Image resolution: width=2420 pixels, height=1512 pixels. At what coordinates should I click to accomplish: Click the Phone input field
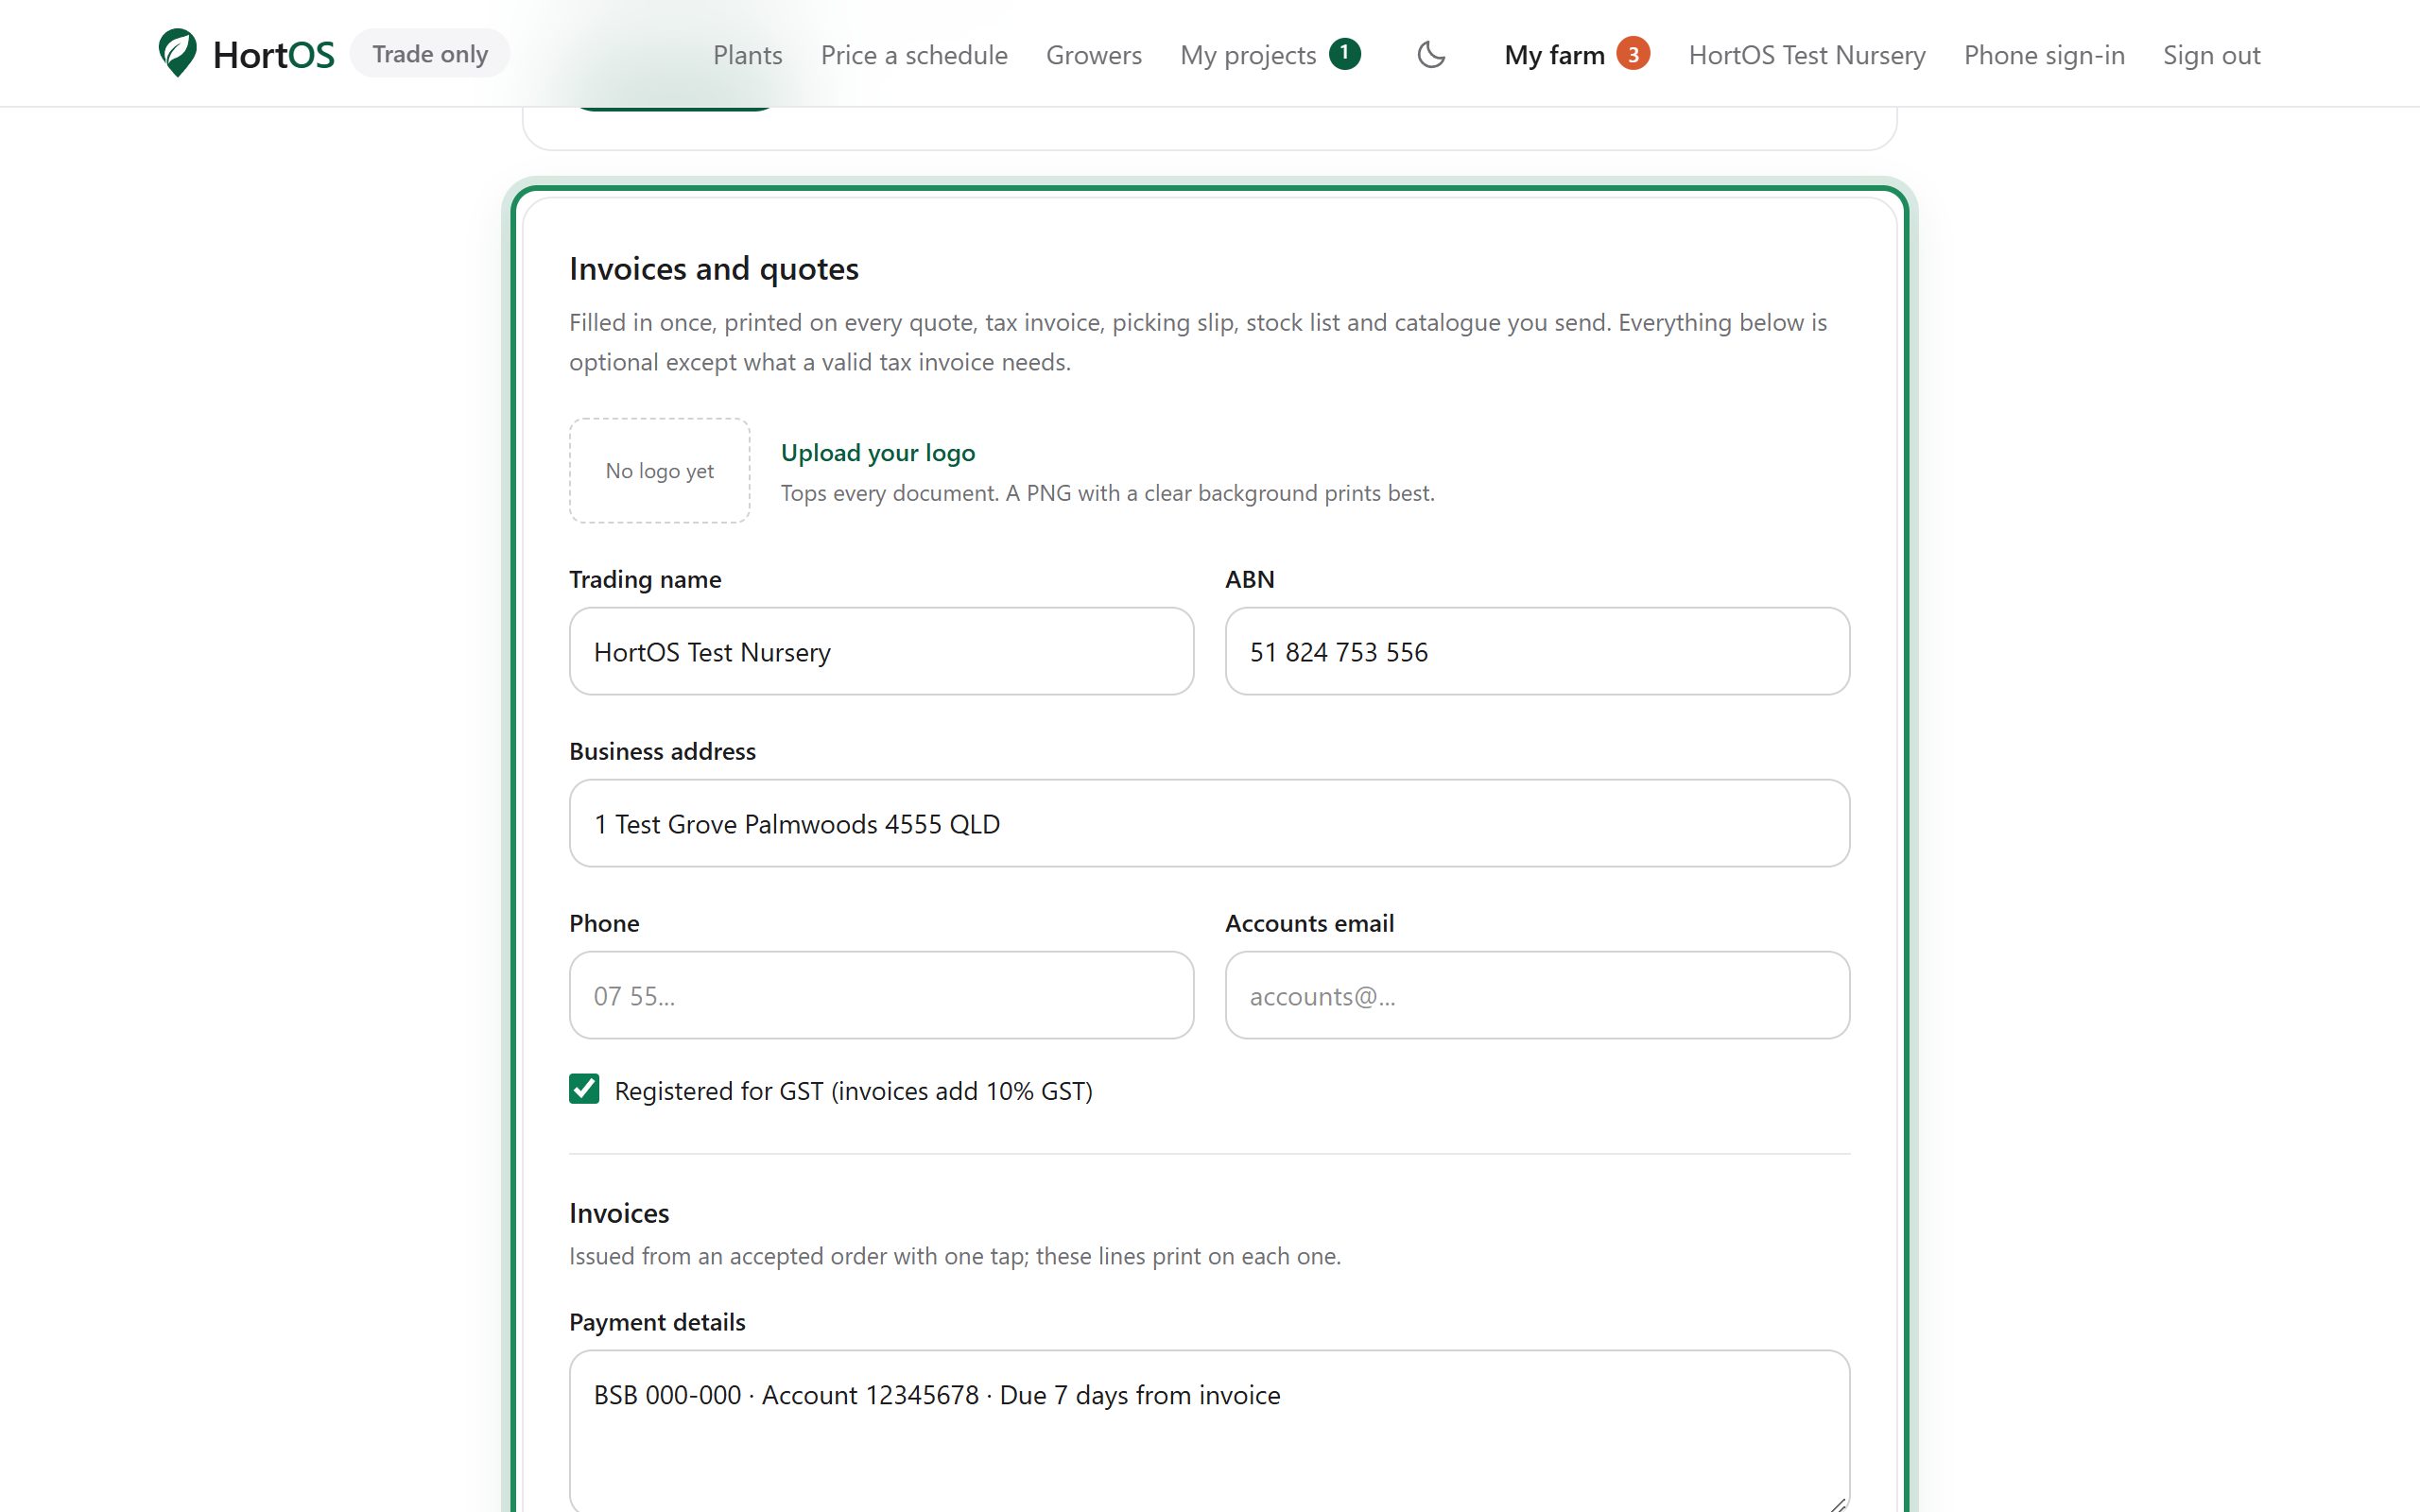coord(881,995)
